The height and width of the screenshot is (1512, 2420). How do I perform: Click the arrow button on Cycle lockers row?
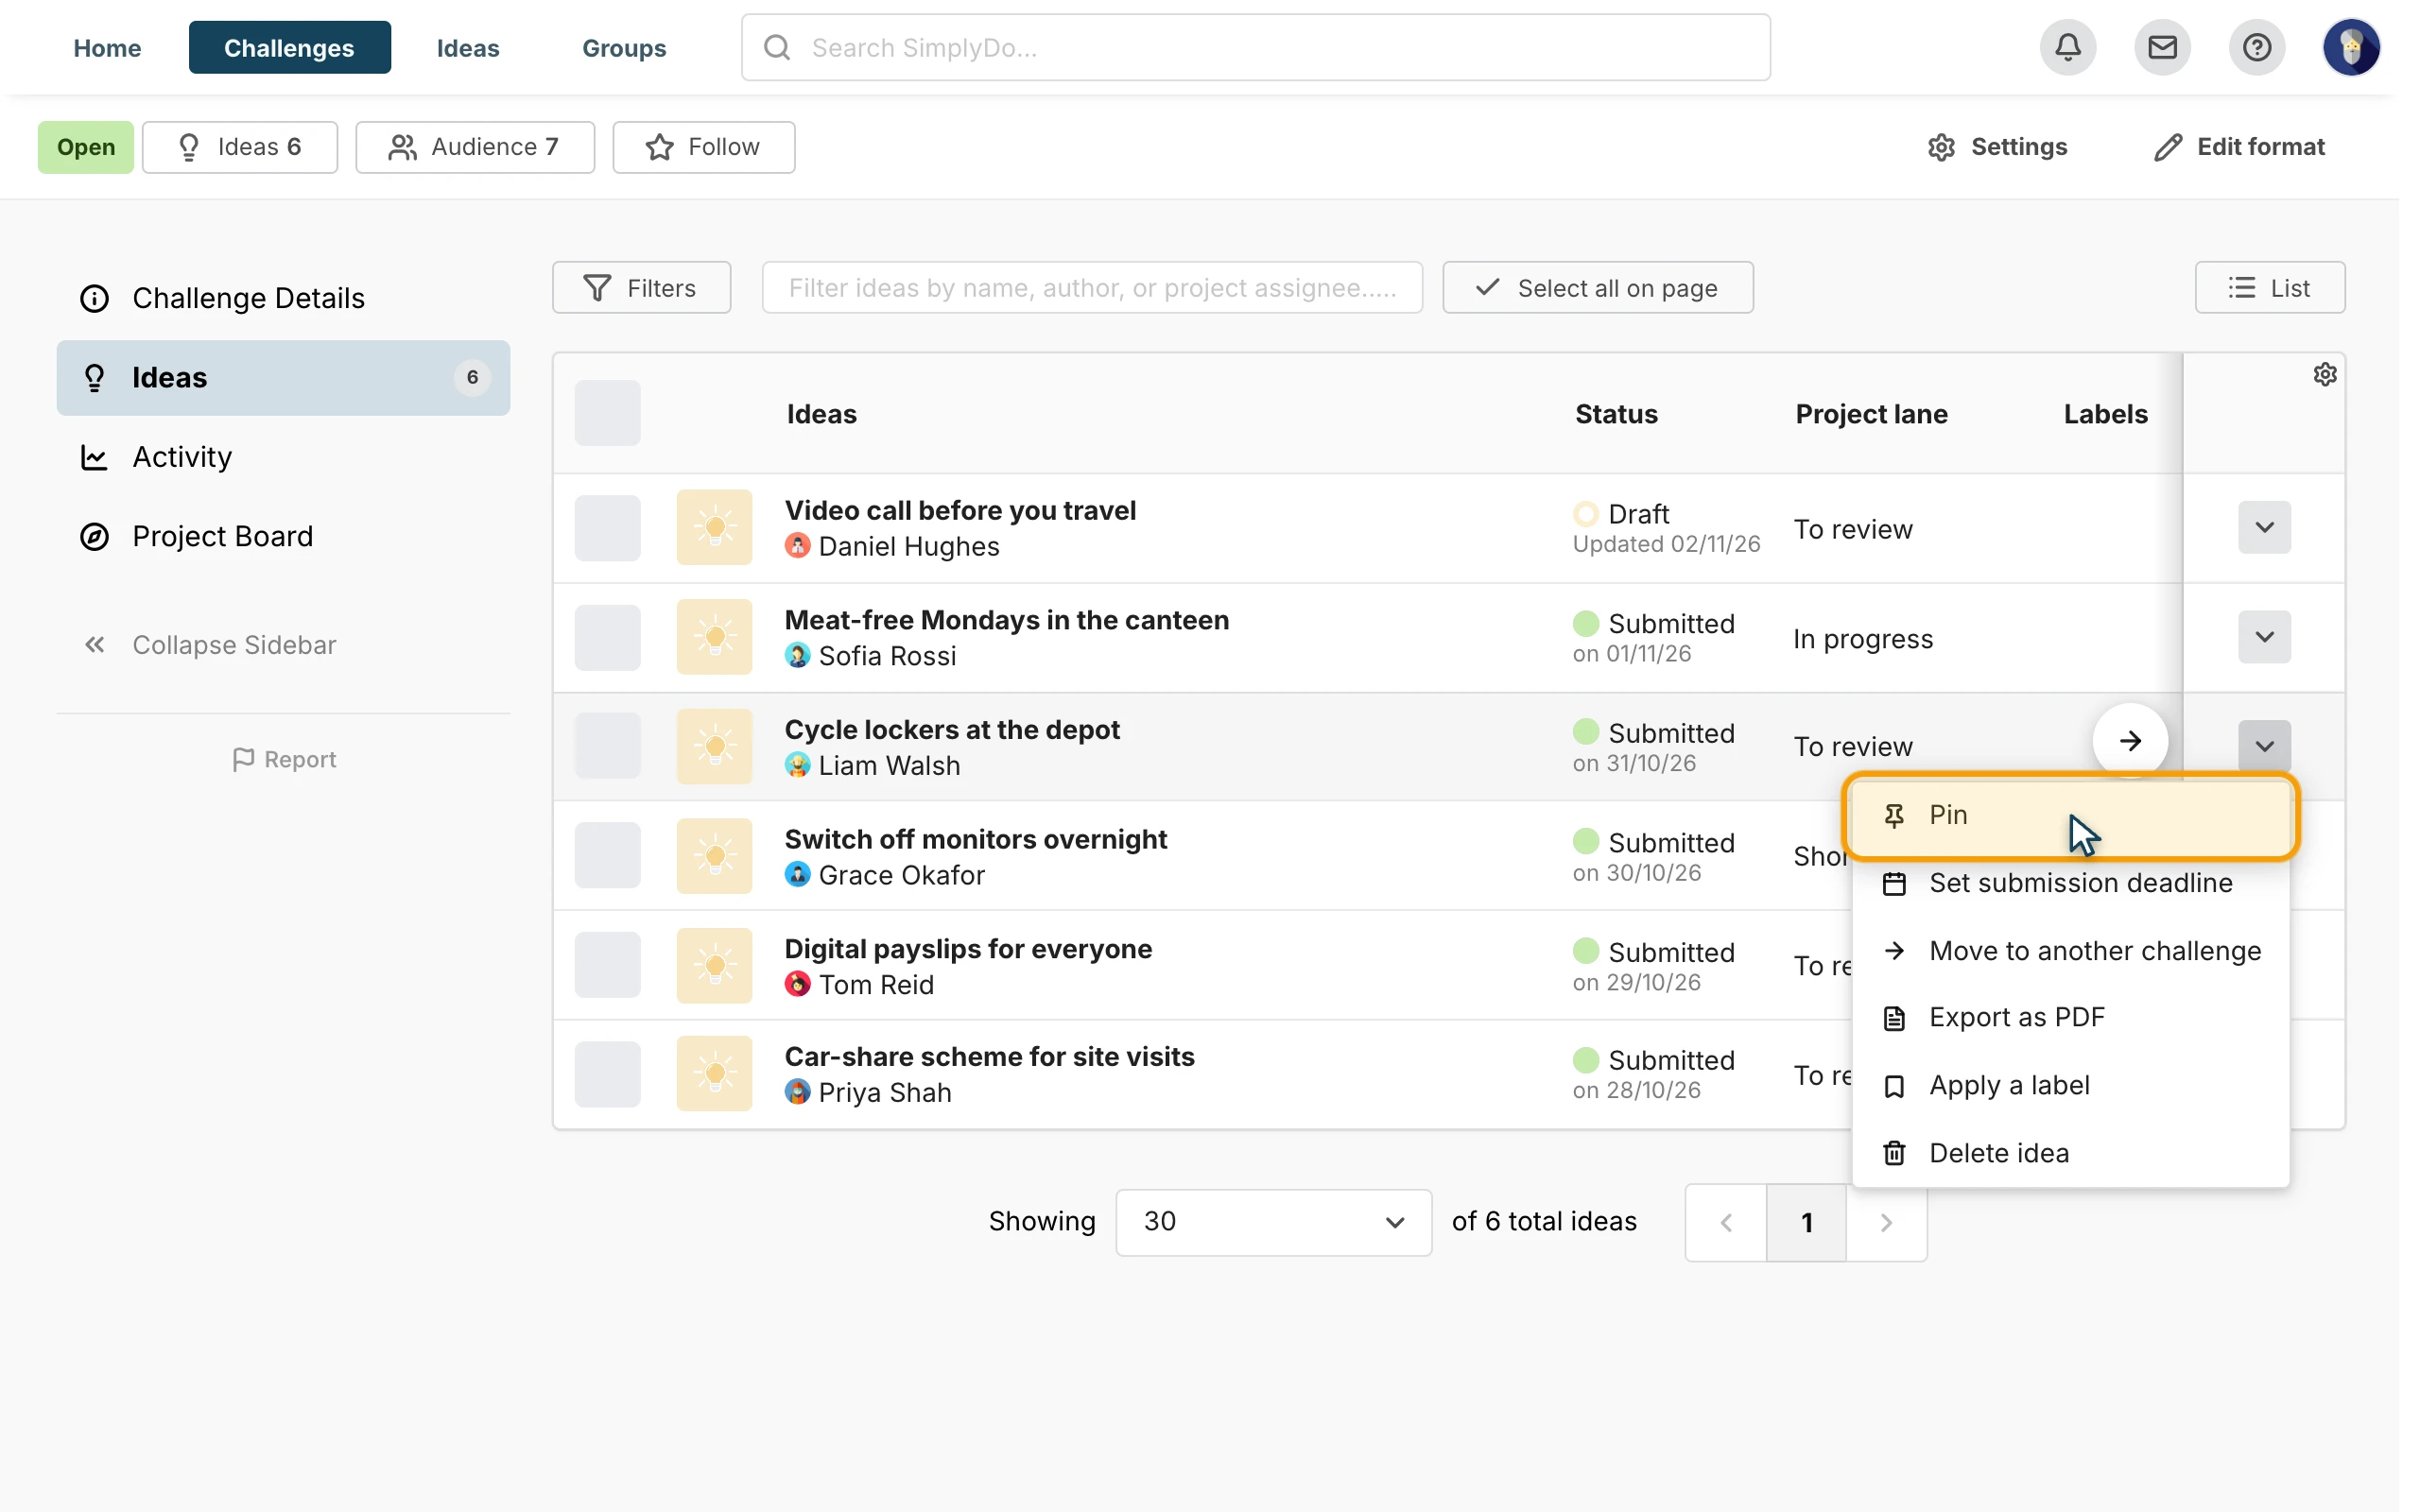click(x=2130, y=741)
